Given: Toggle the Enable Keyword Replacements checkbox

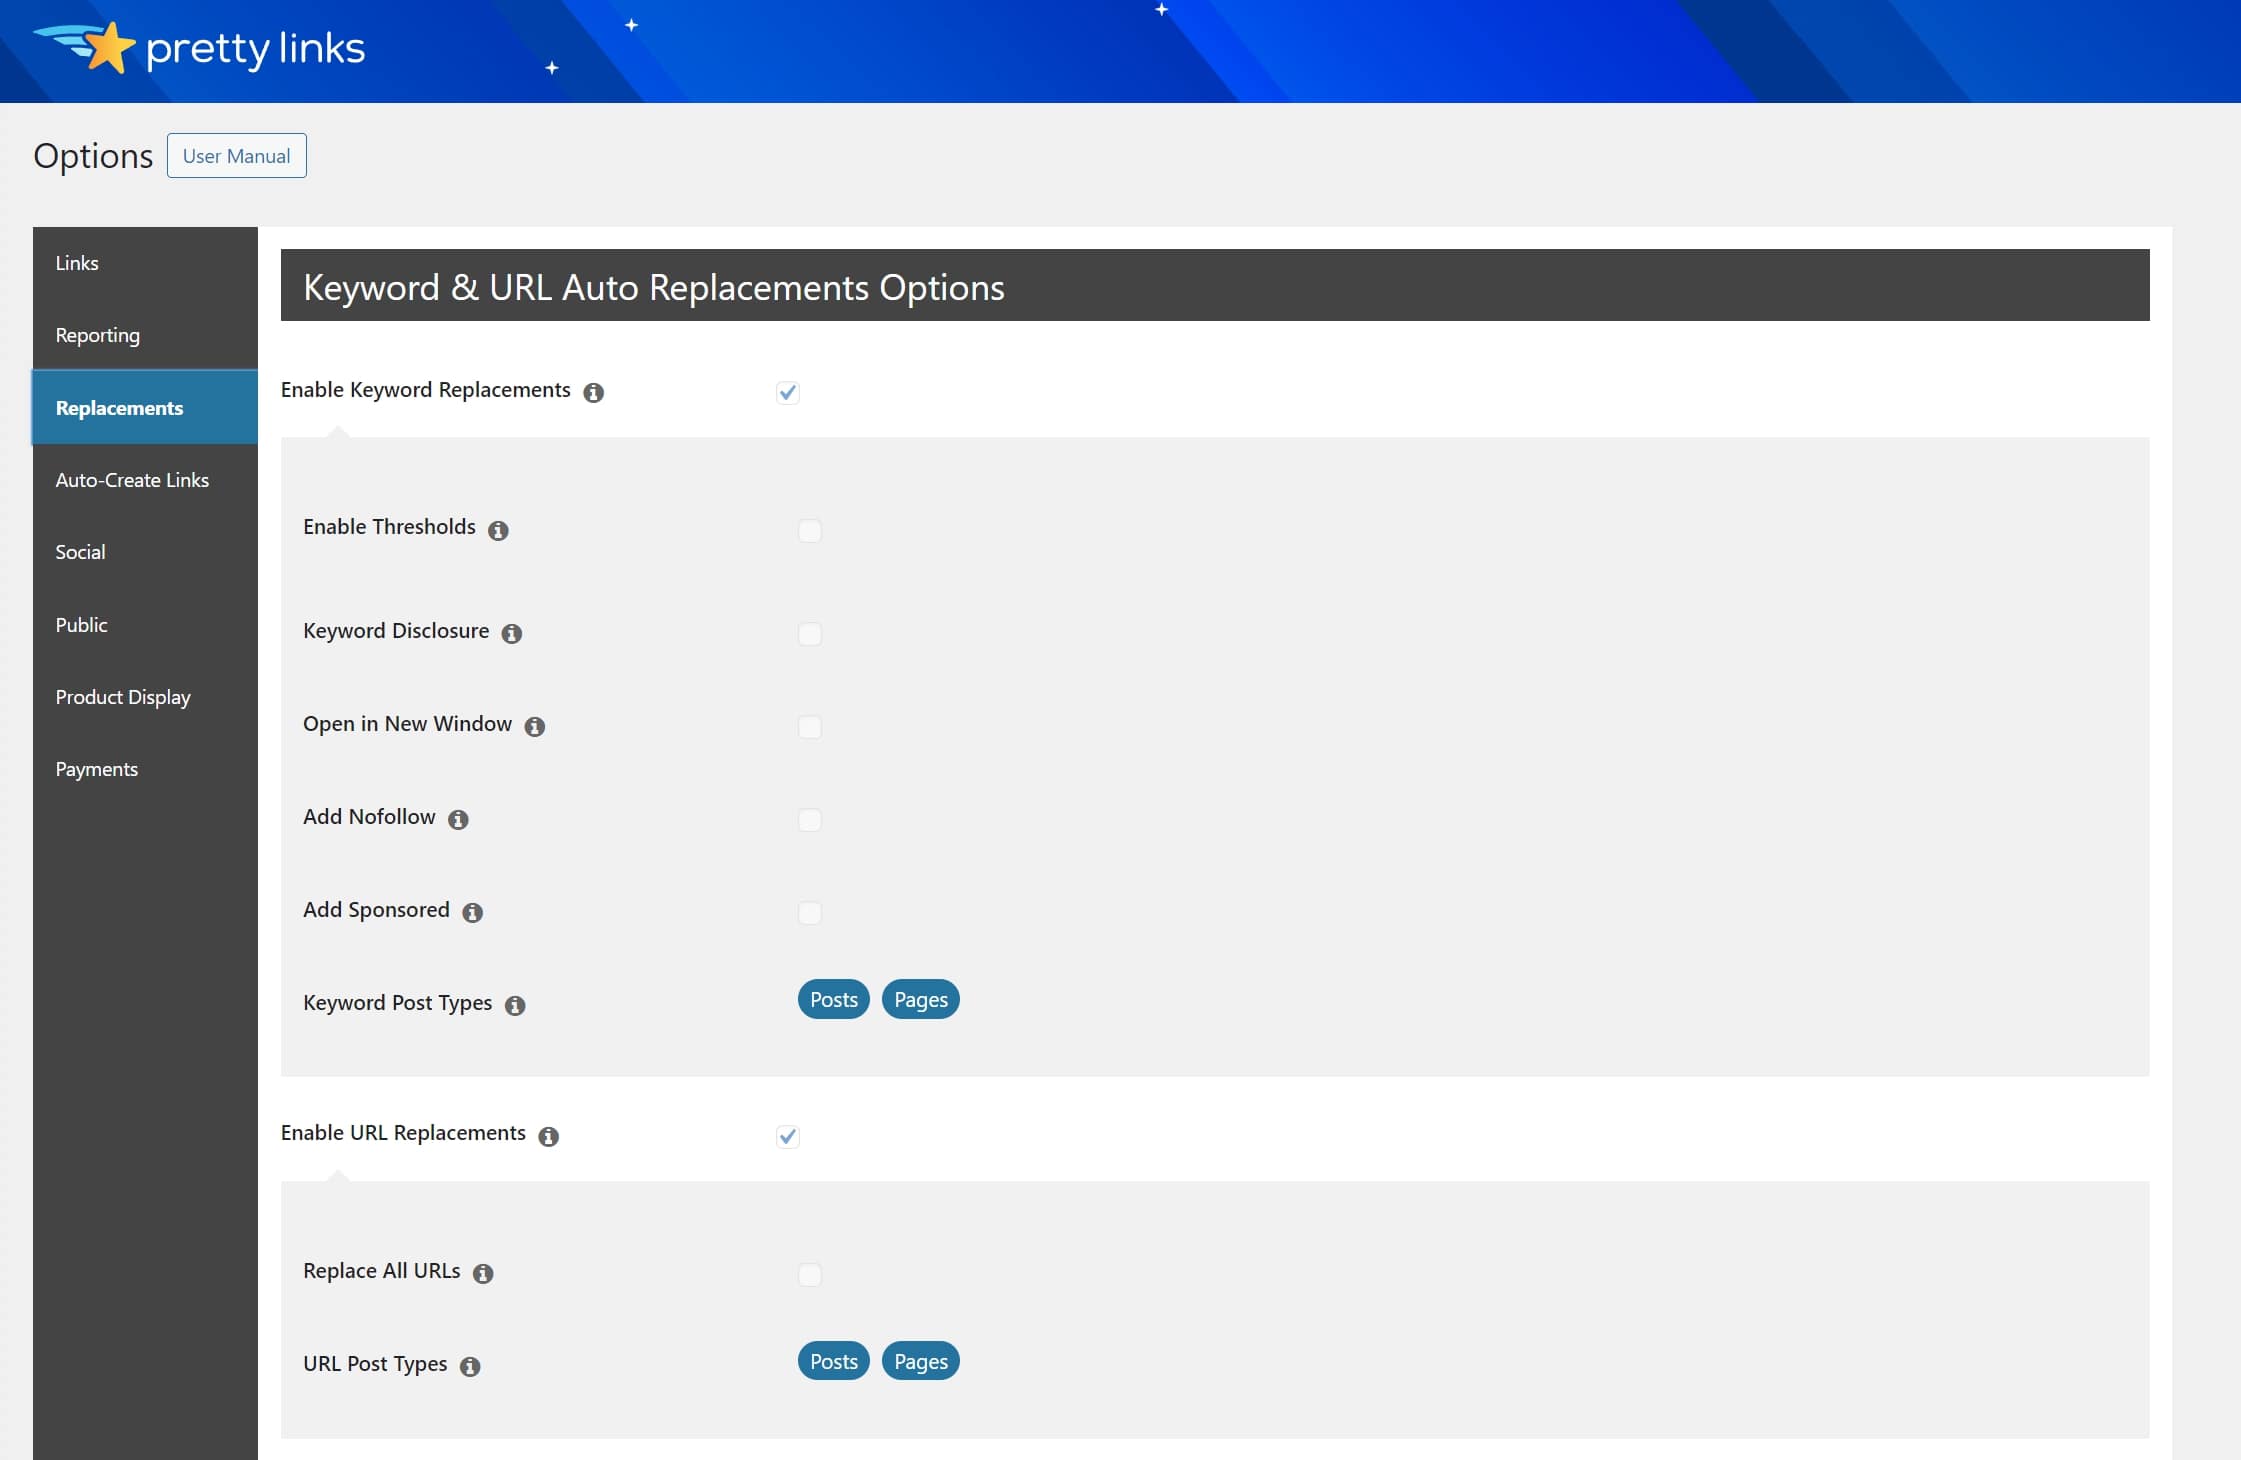Looking at the screenshot, I should pos(786,390).
